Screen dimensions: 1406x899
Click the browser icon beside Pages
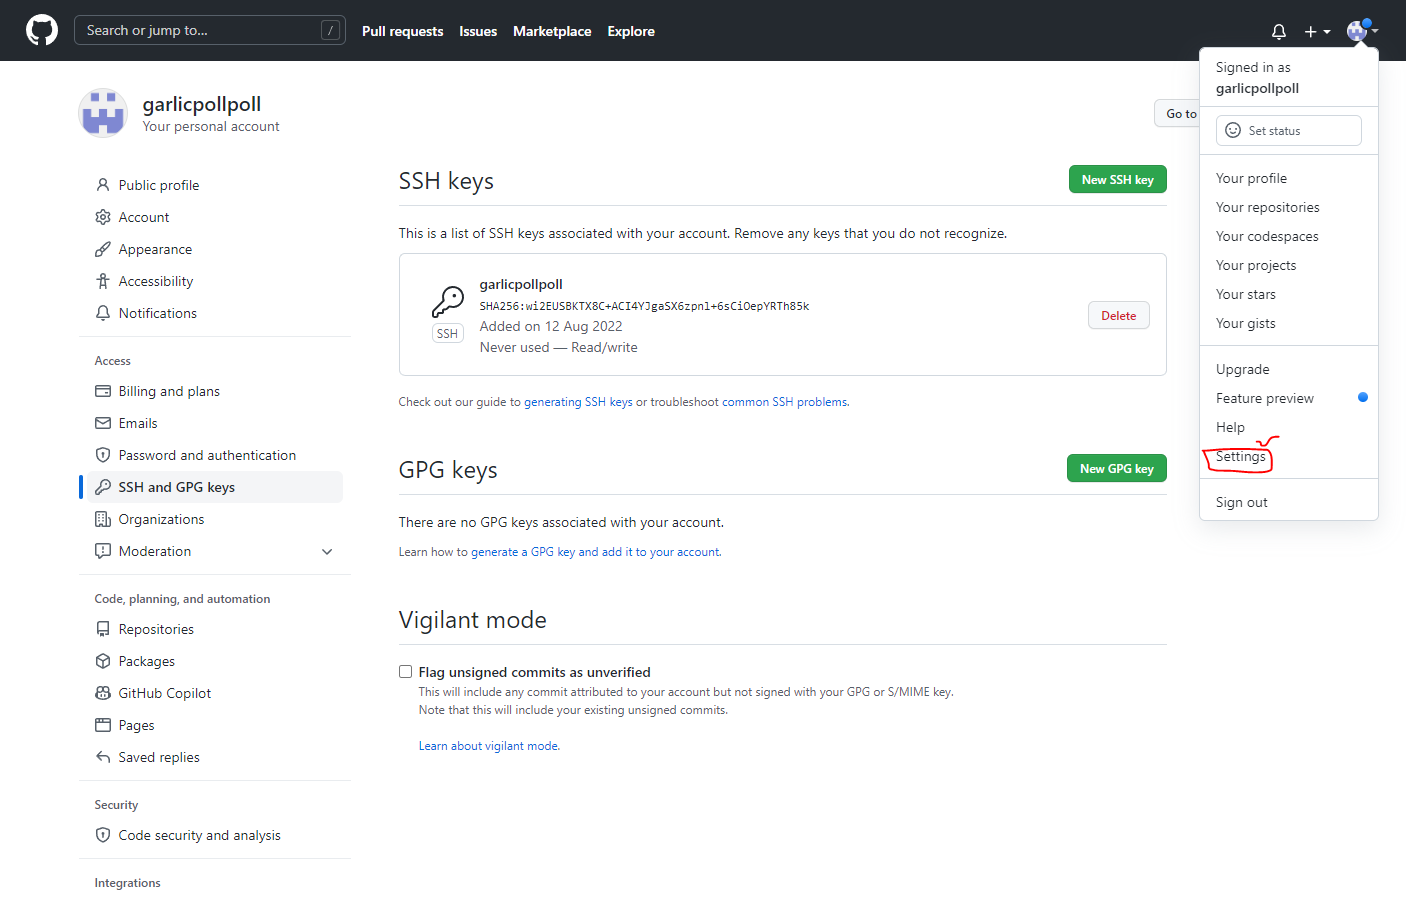pos(103,725)
